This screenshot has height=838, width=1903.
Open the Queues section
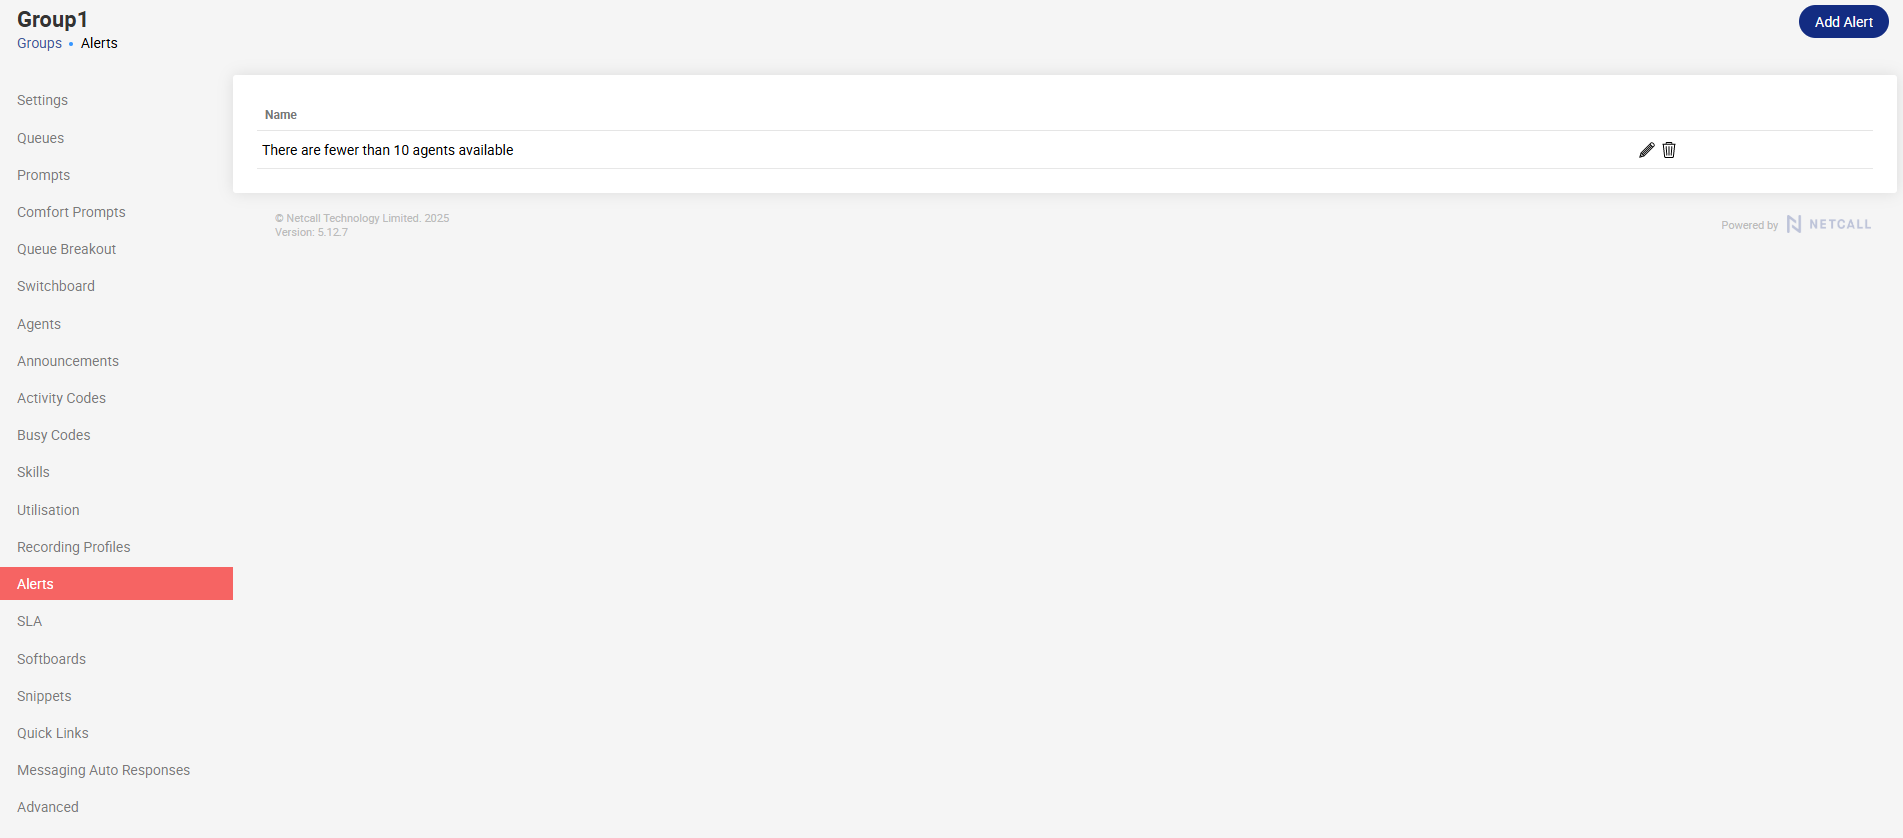pyautogui.click(x=40, y=138)
